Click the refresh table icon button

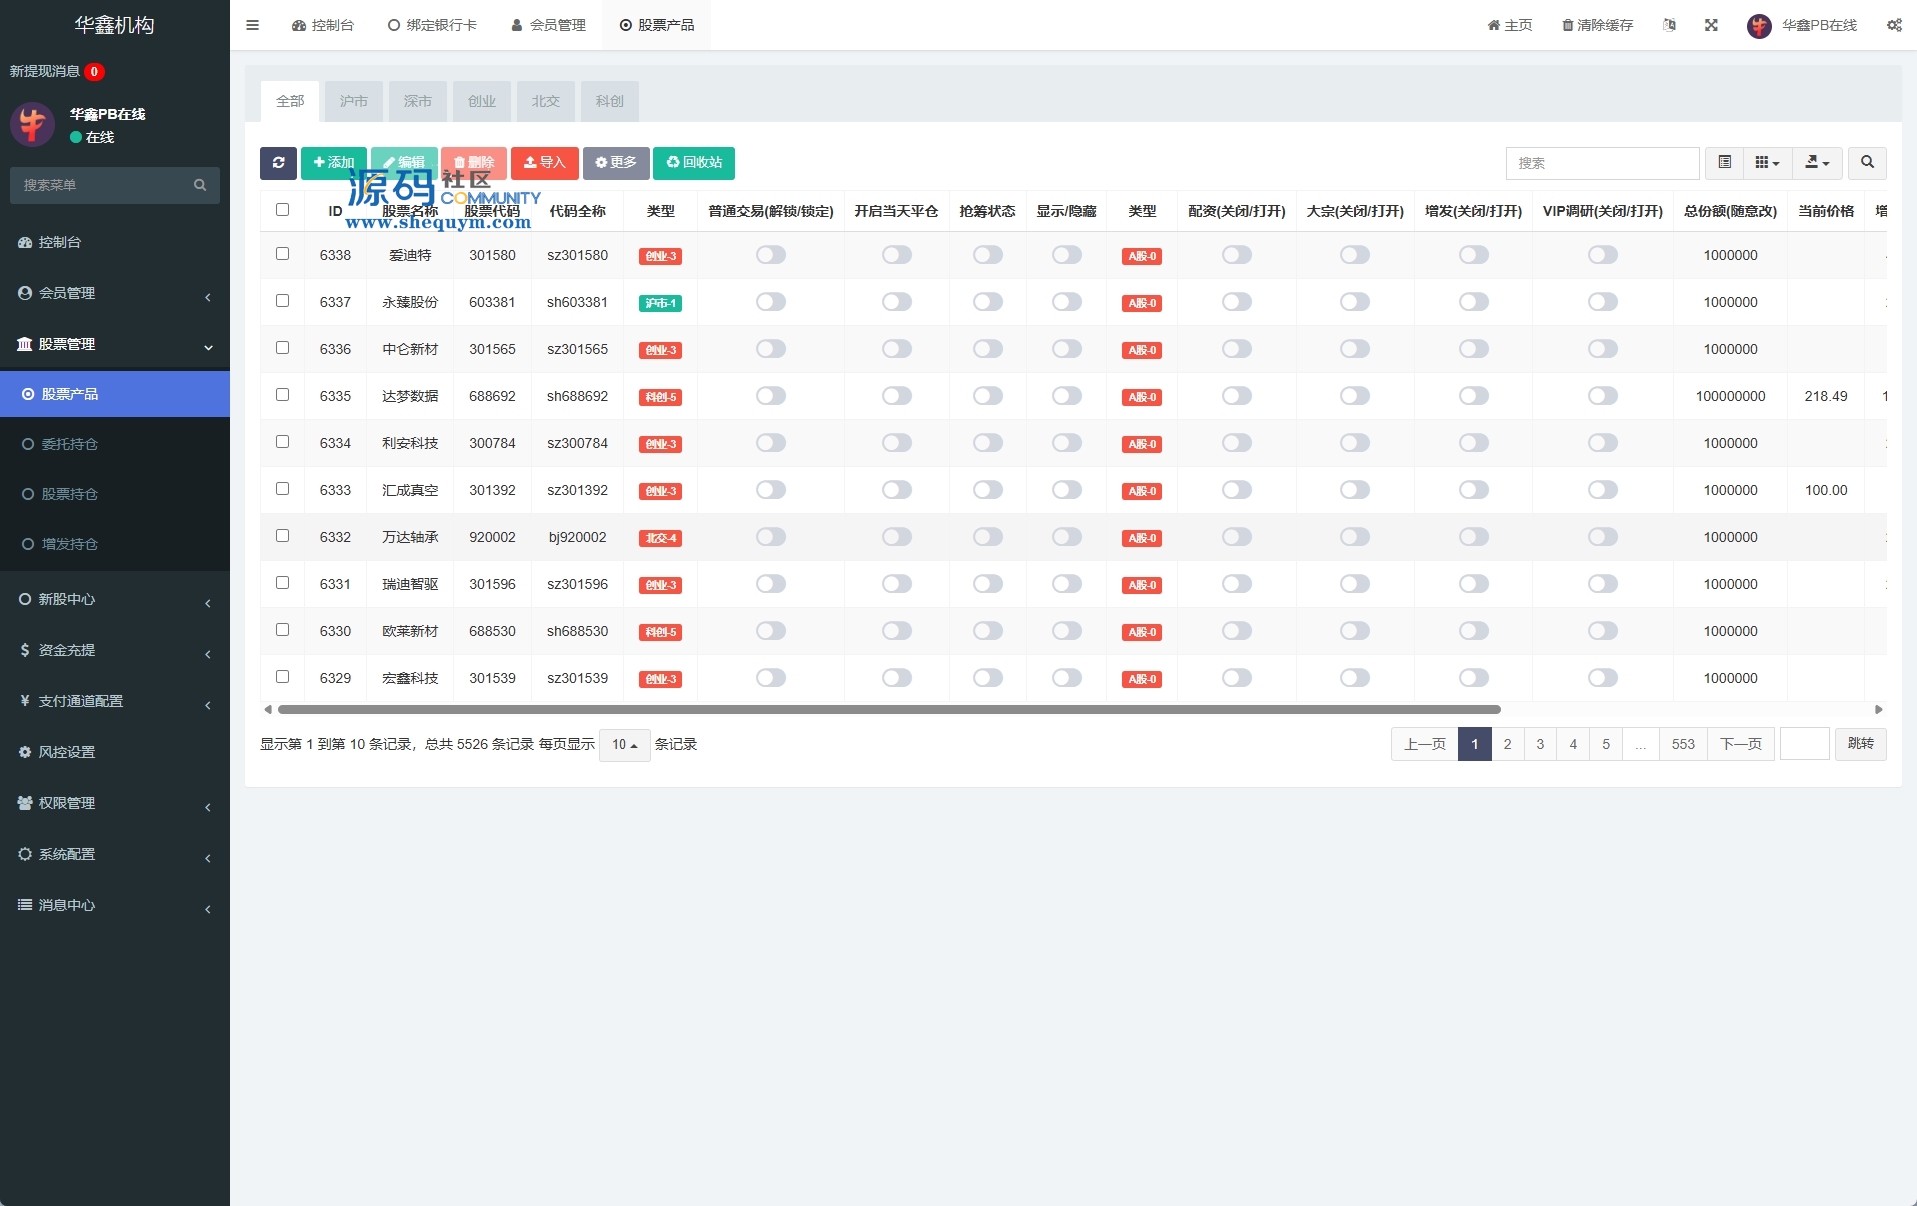278,163
